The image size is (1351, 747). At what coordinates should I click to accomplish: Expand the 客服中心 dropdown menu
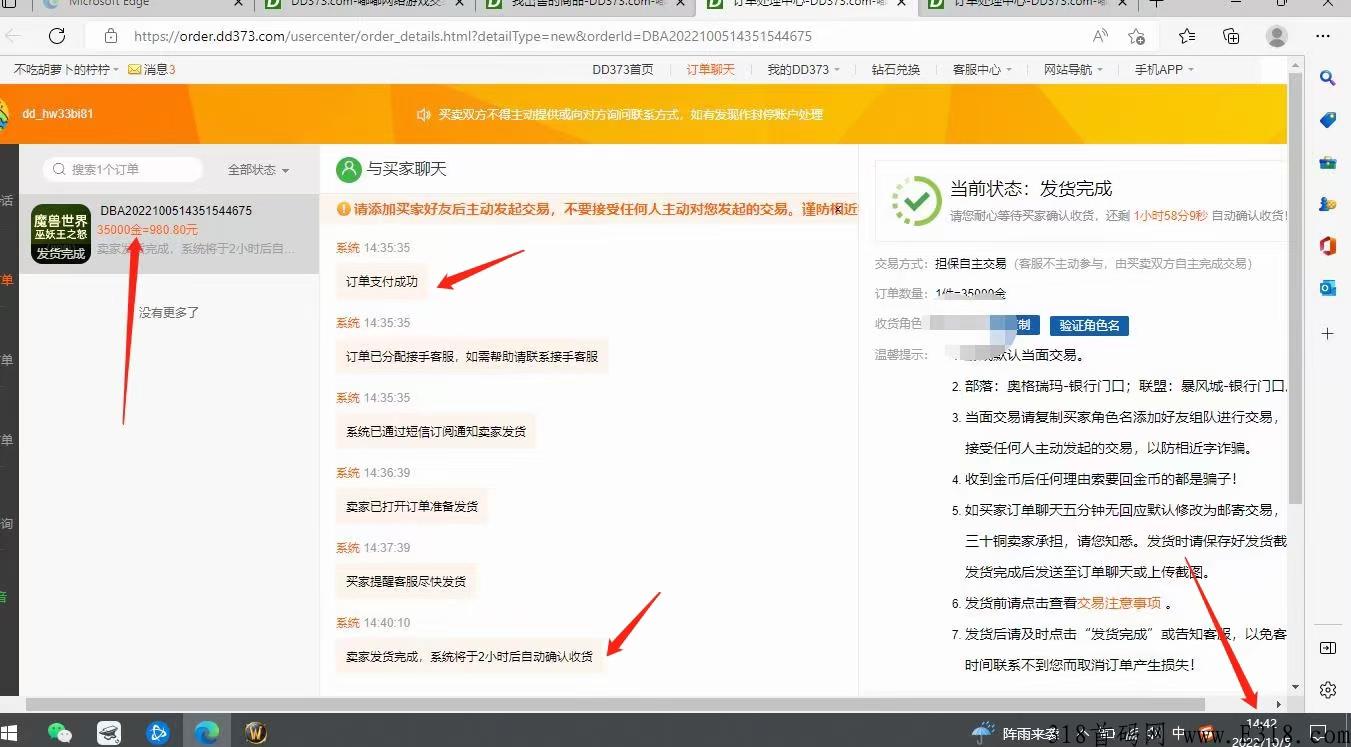[x=982, y=70]
